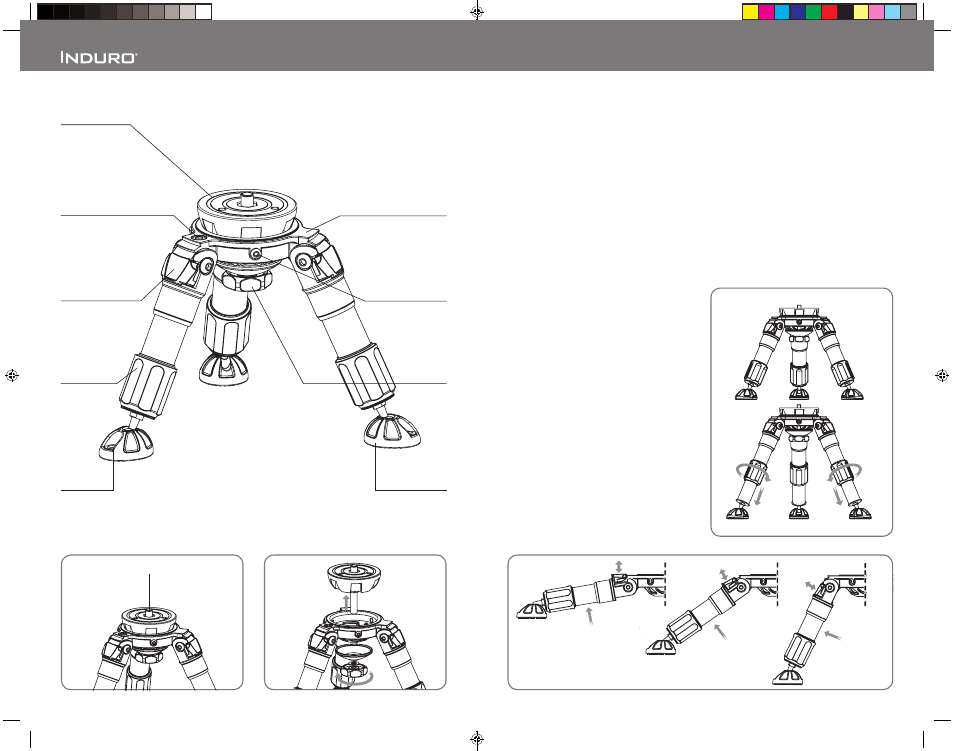Choose the red swatch in the color bar
Viewport: 954px width, 751px height.
829,12
